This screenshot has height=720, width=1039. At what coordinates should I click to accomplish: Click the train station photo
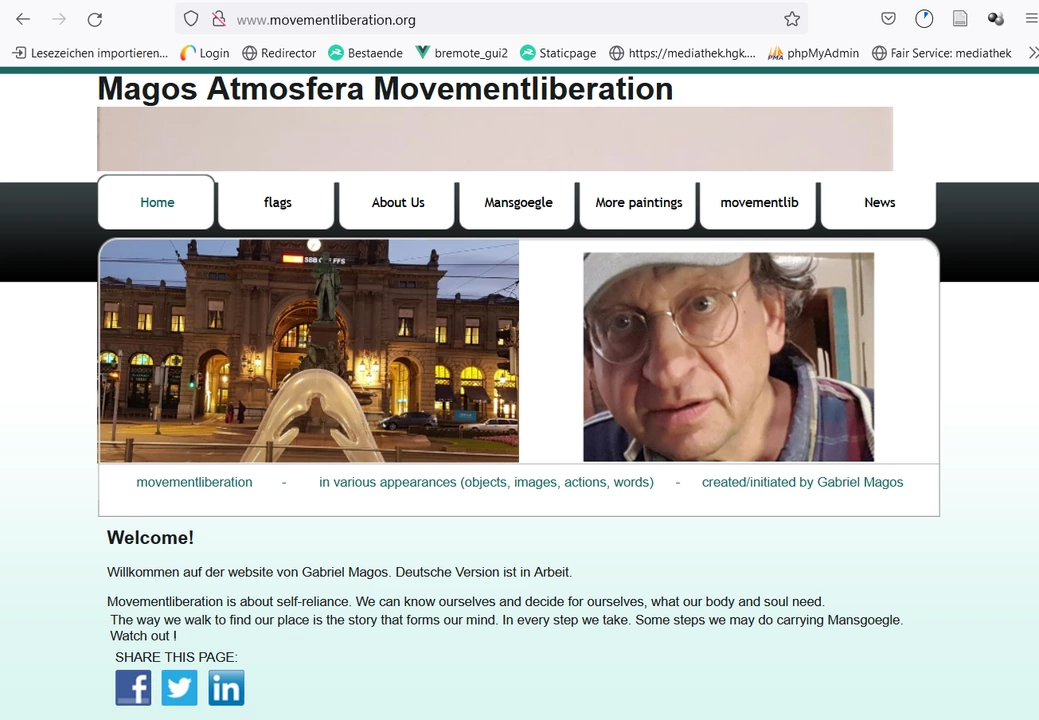point(309,350)
